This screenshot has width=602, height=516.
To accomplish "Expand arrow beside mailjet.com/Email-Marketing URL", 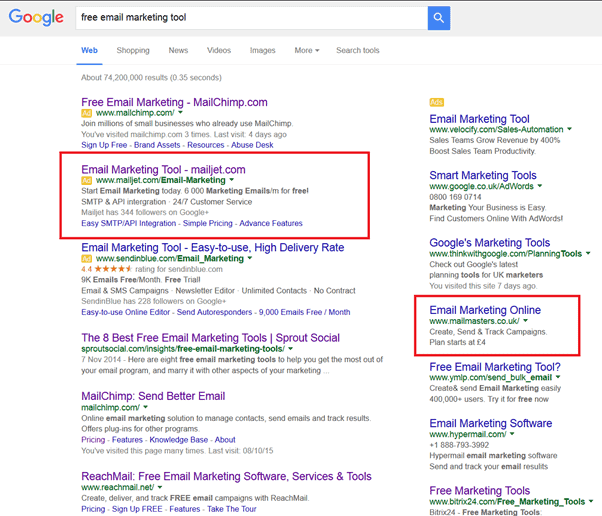I will [x=232, y=180].
